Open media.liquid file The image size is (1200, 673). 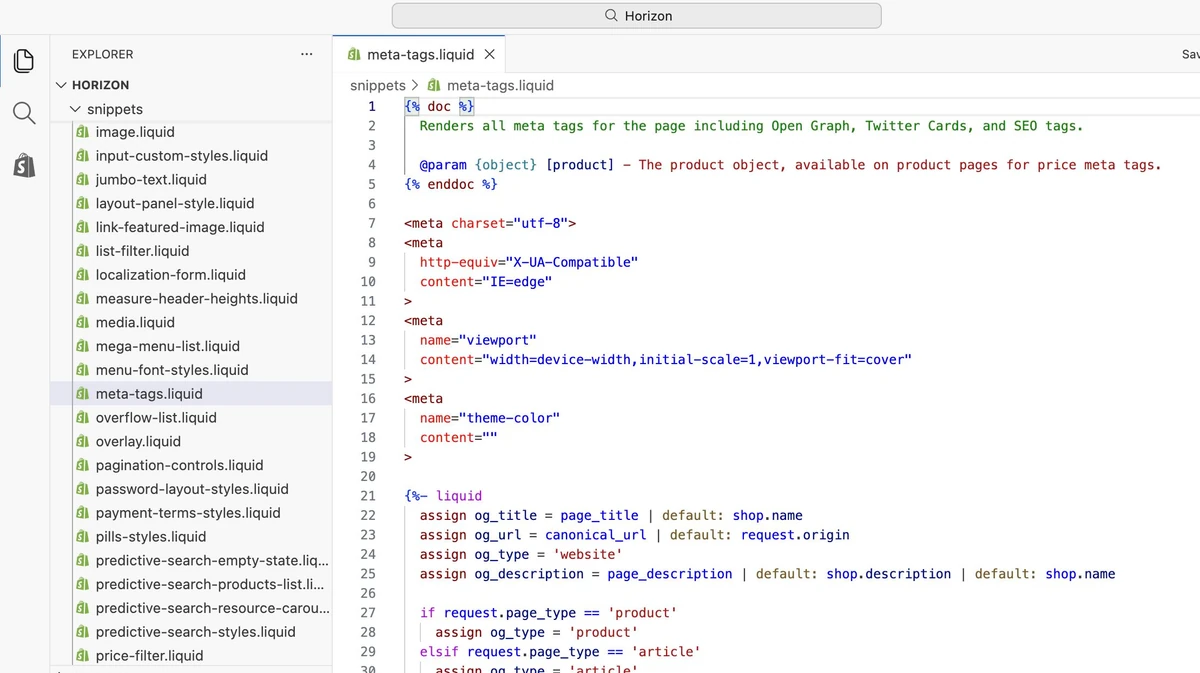[135, 322]
